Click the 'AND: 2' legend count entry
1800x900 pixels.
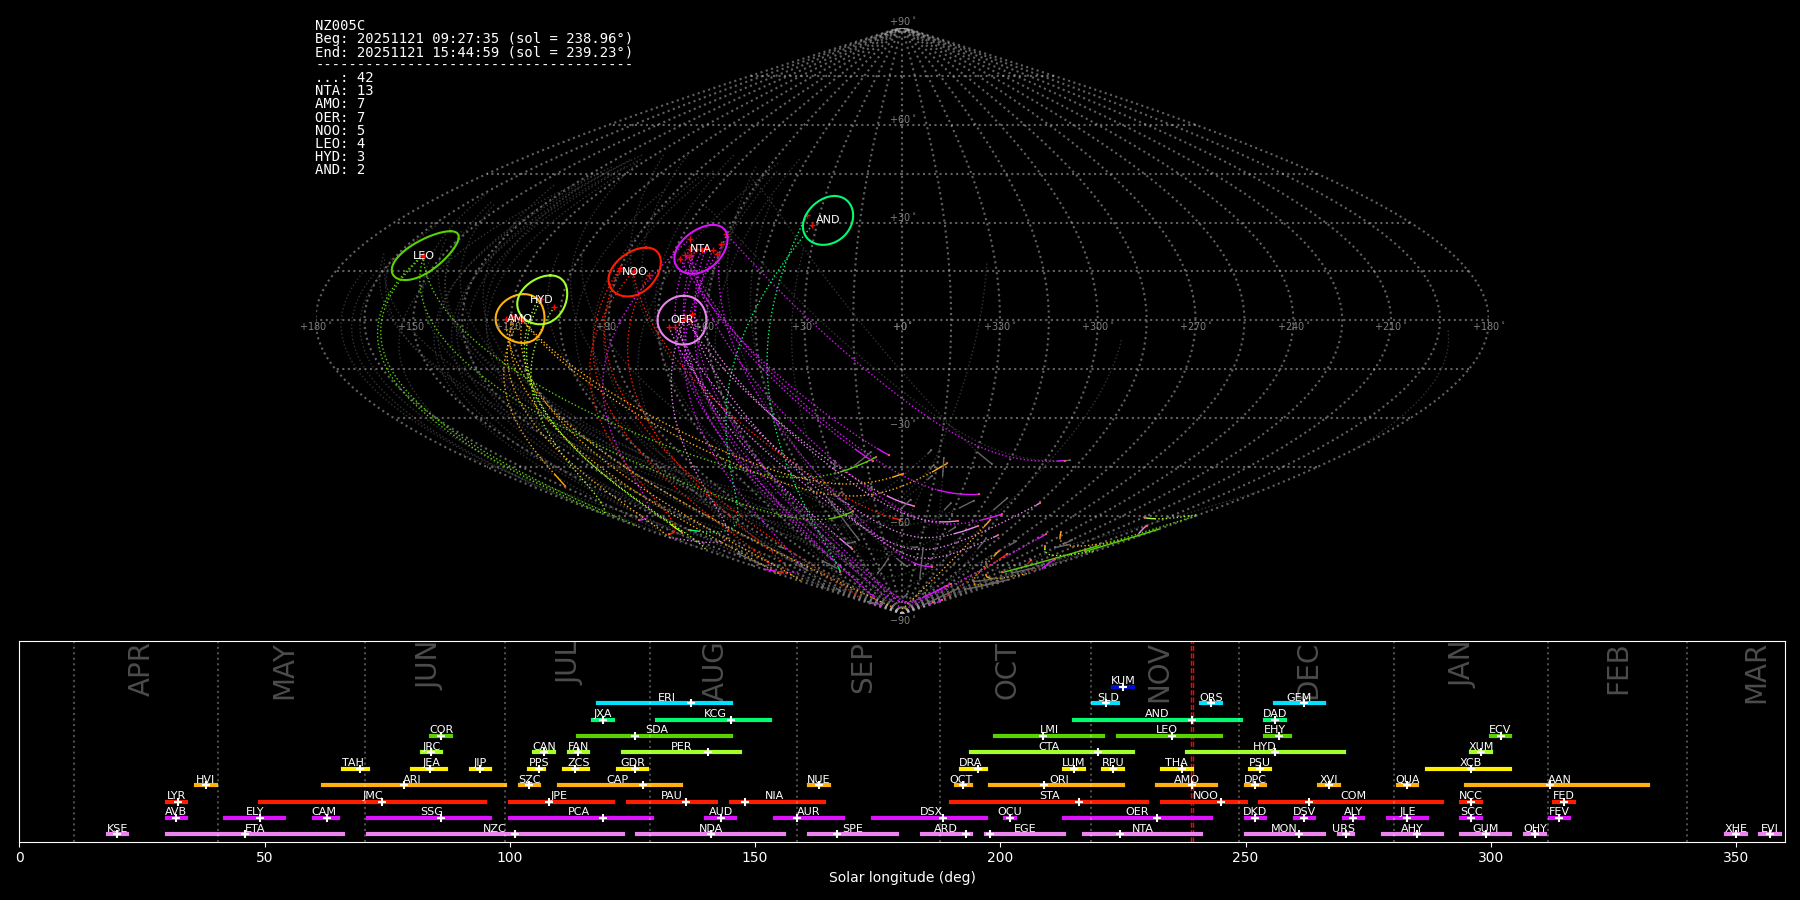[340, 169]
